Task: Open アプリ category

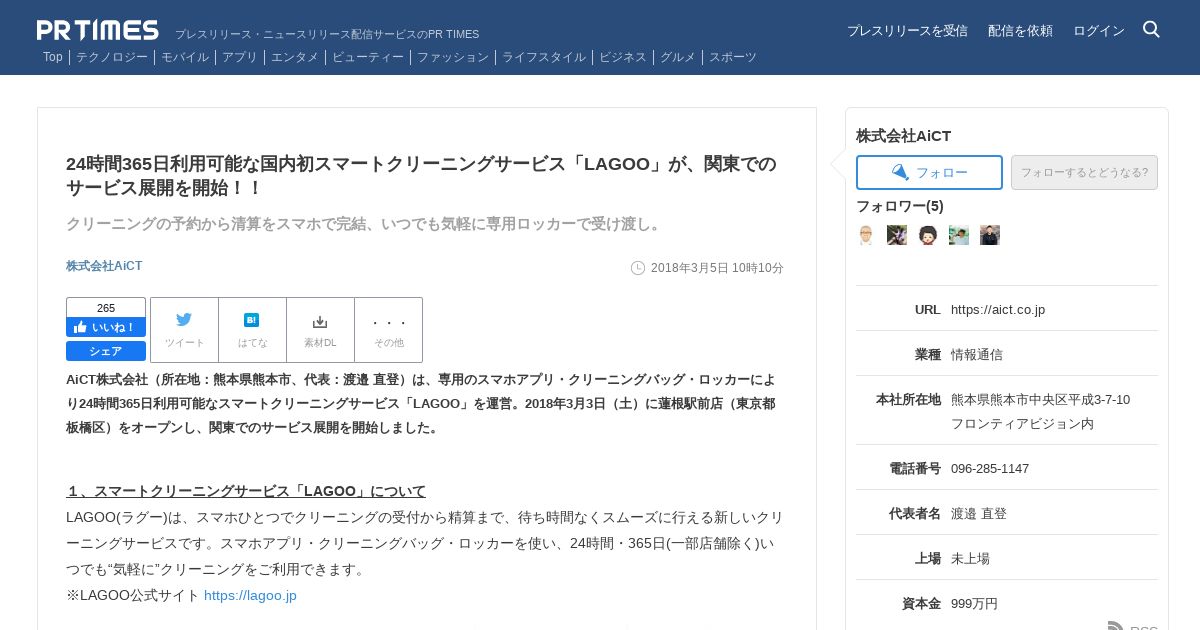Action: [240, 57]
